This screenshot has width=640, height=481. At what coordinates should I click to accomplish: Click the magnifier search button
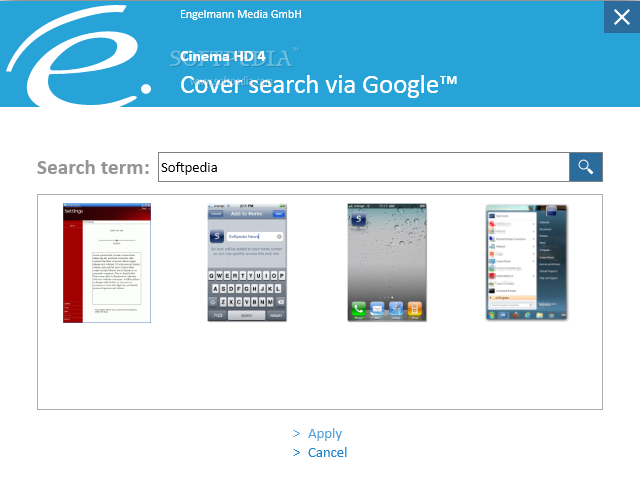tap(586, 167)
